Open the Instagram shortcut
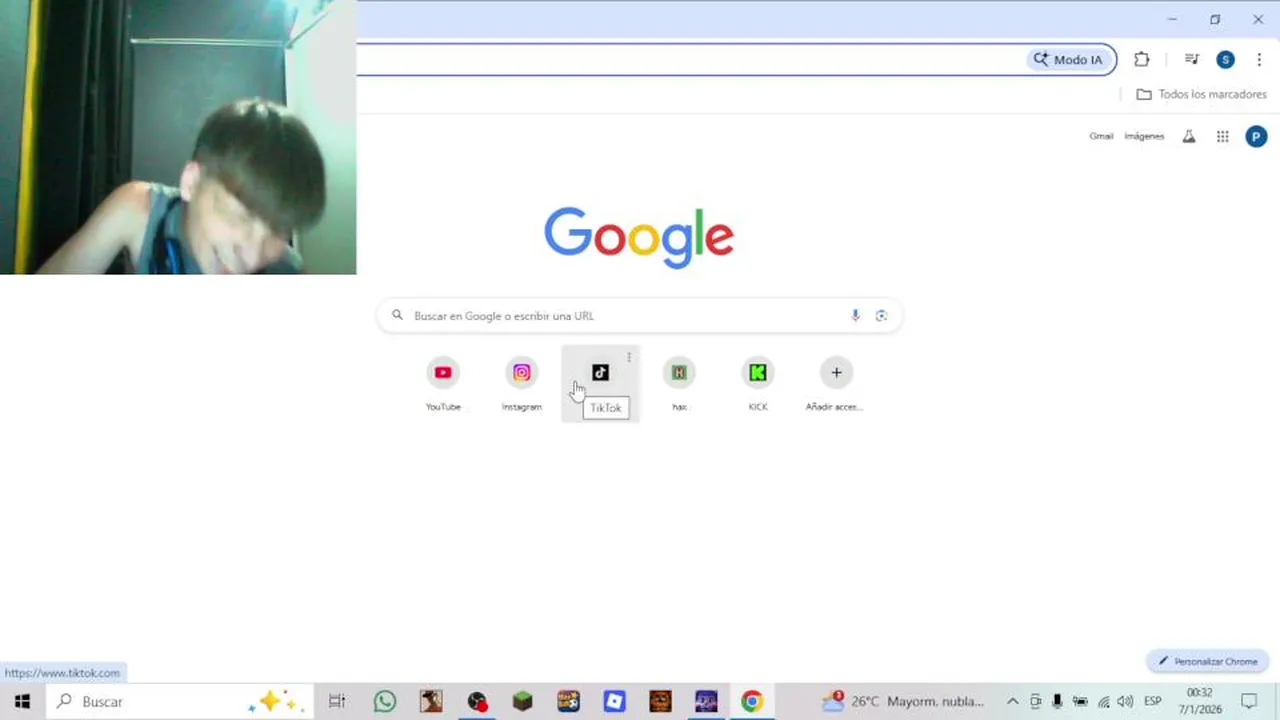Viewport: 1280px width, 720px height. (x=521, y=383)
